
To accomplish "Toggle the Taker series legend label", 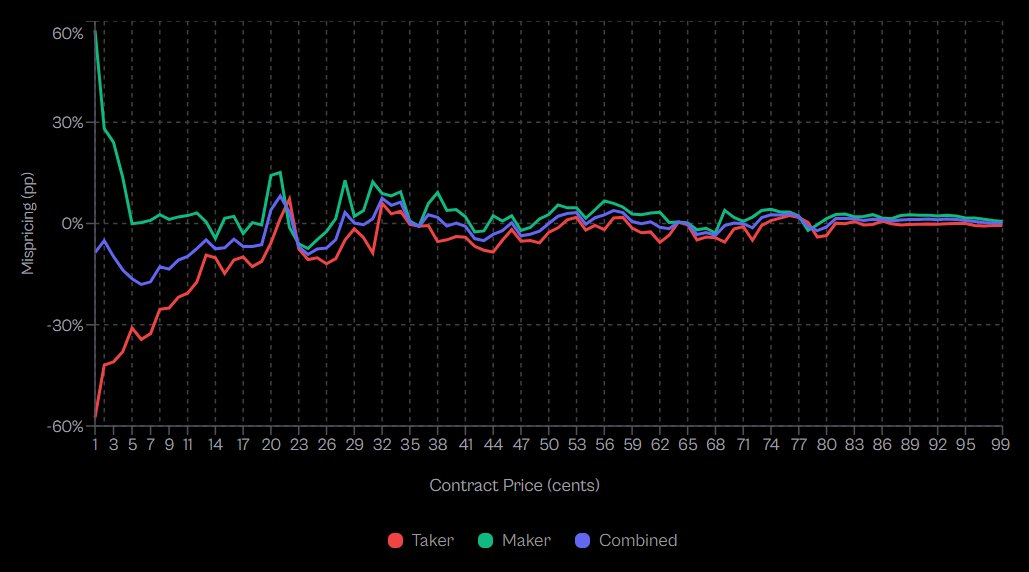I will 432,541.
